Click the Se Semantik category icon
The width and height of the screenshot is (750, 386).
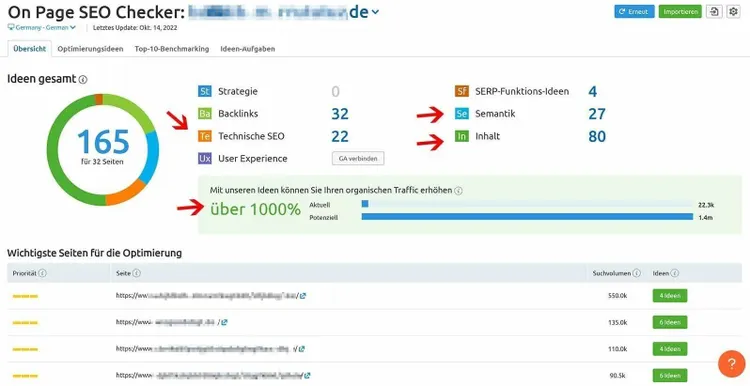coord(462,114)
